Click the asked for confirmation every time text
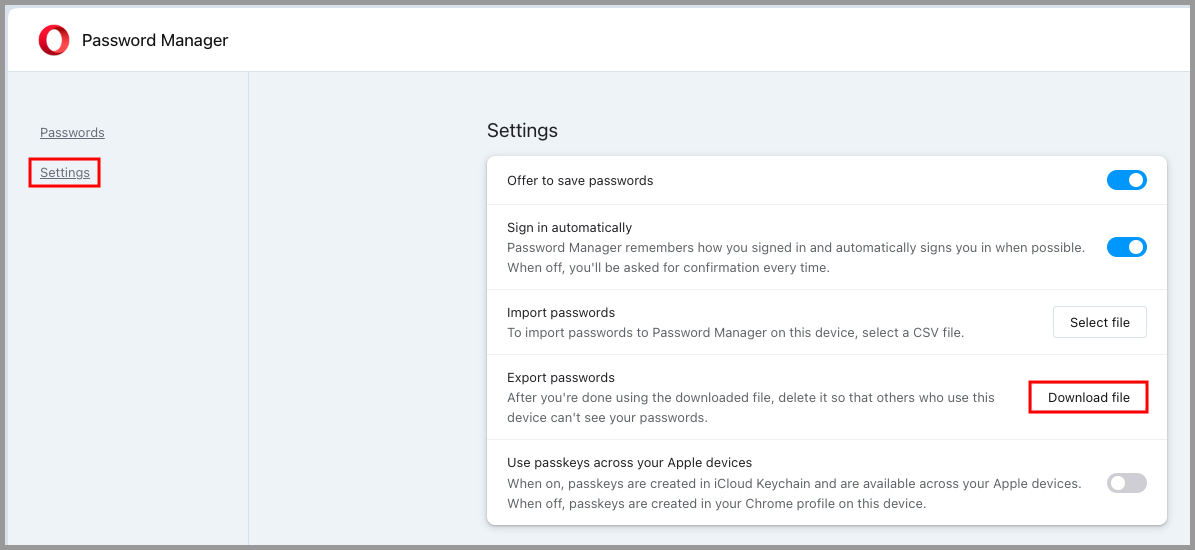The width and height of the screenshot is (1195, 550). [668, 267]
